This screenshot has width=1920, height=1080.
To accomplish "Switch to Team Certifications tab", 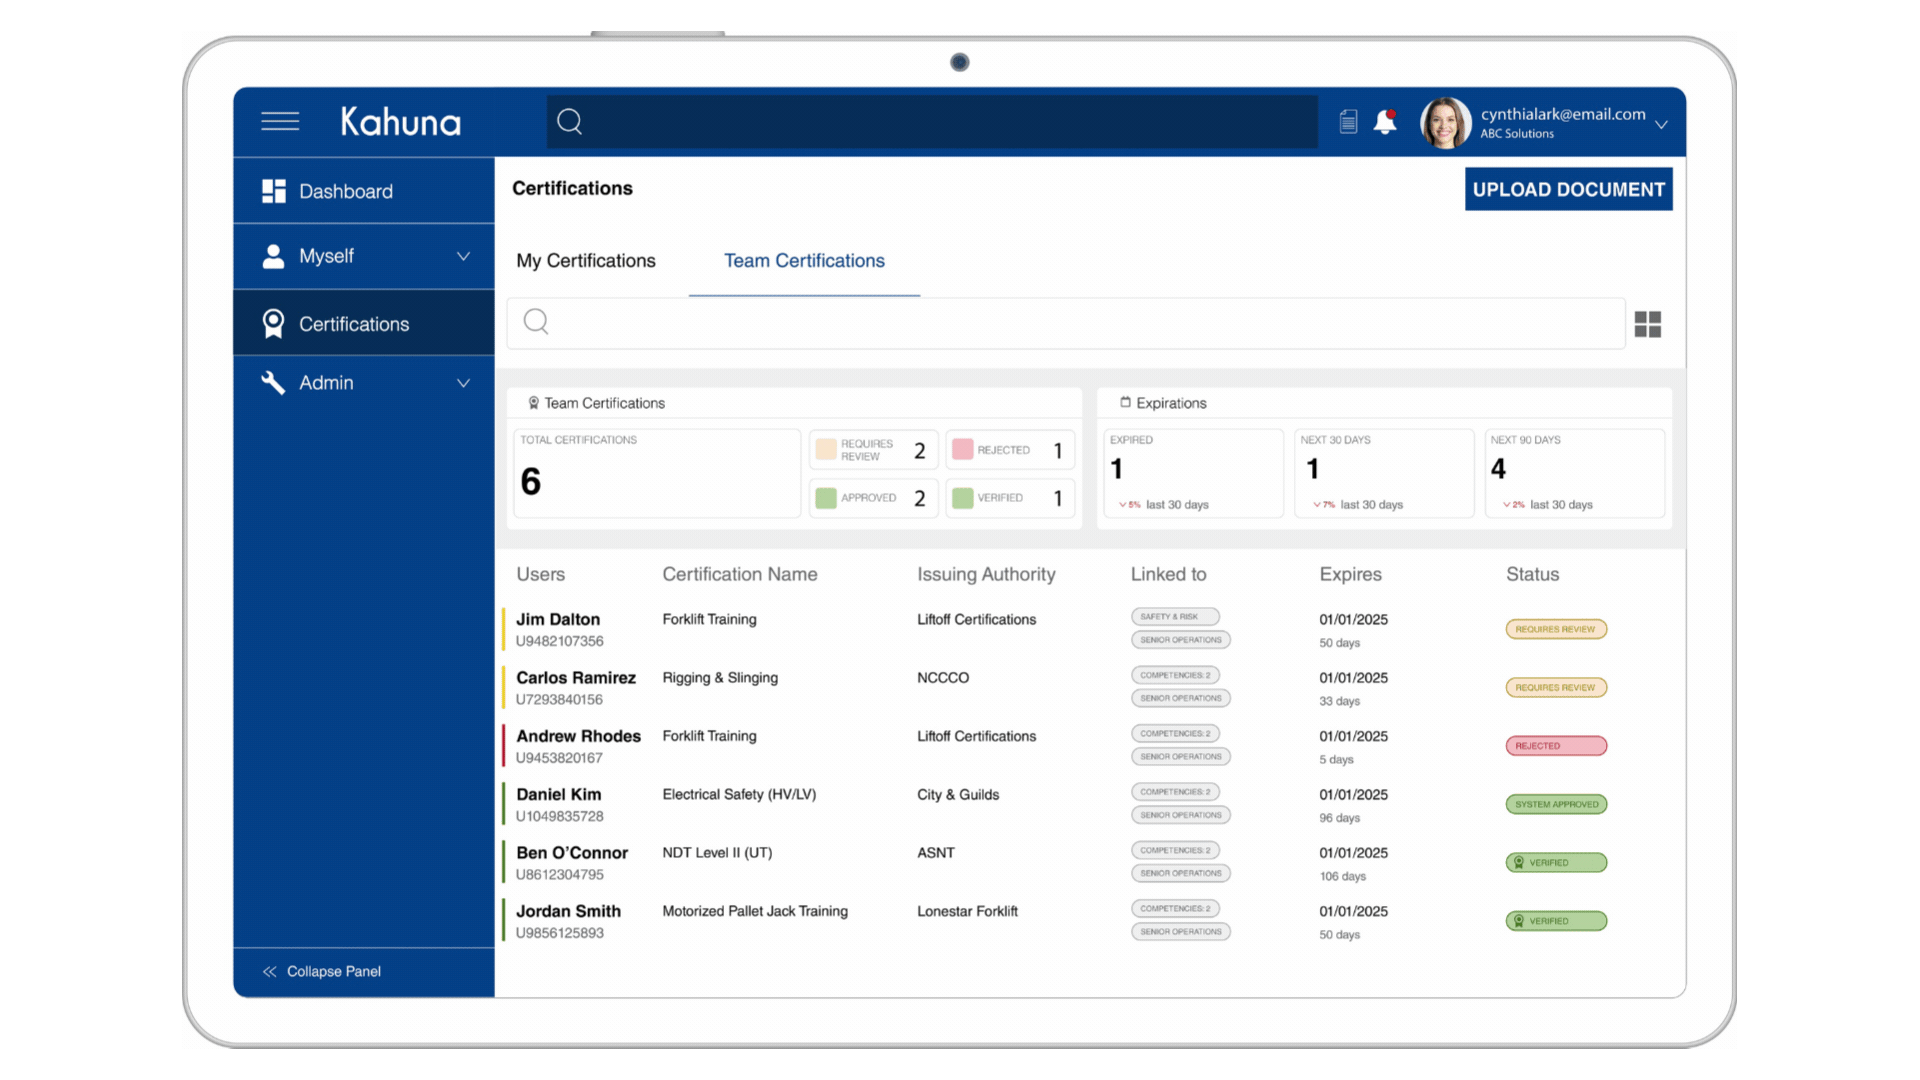I will [804, 261].
